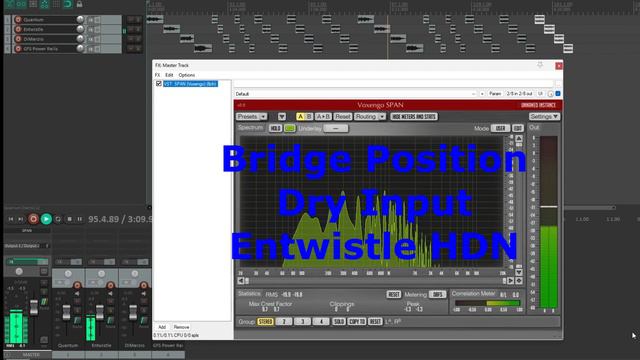Toggle the green spectrum display button beside Hold

289,128
